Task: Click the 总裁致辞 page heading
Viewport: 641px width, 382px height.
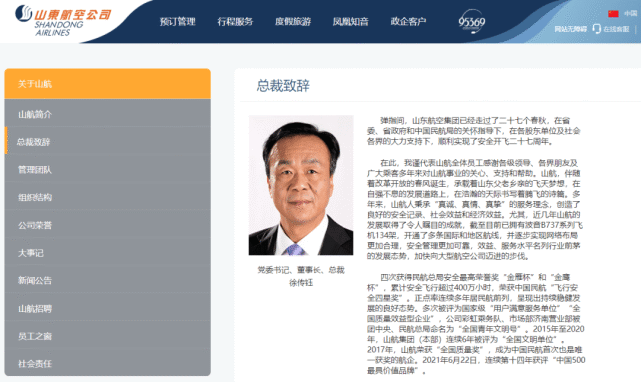Action: pyautogui.click(x=283, y=85)
